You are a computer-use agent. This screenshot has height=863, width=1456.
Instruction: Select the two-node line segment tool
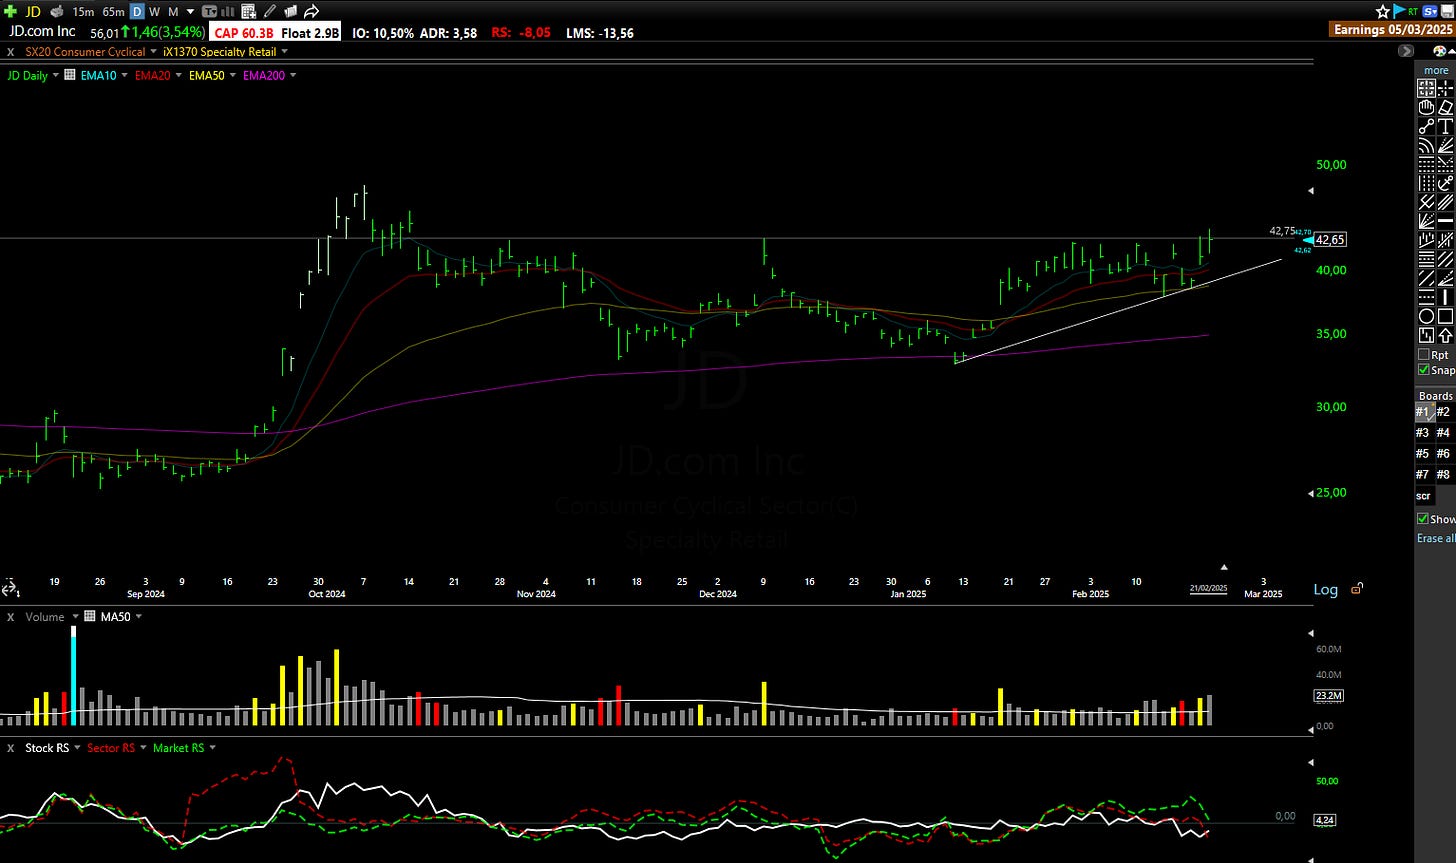(1427, 126)
